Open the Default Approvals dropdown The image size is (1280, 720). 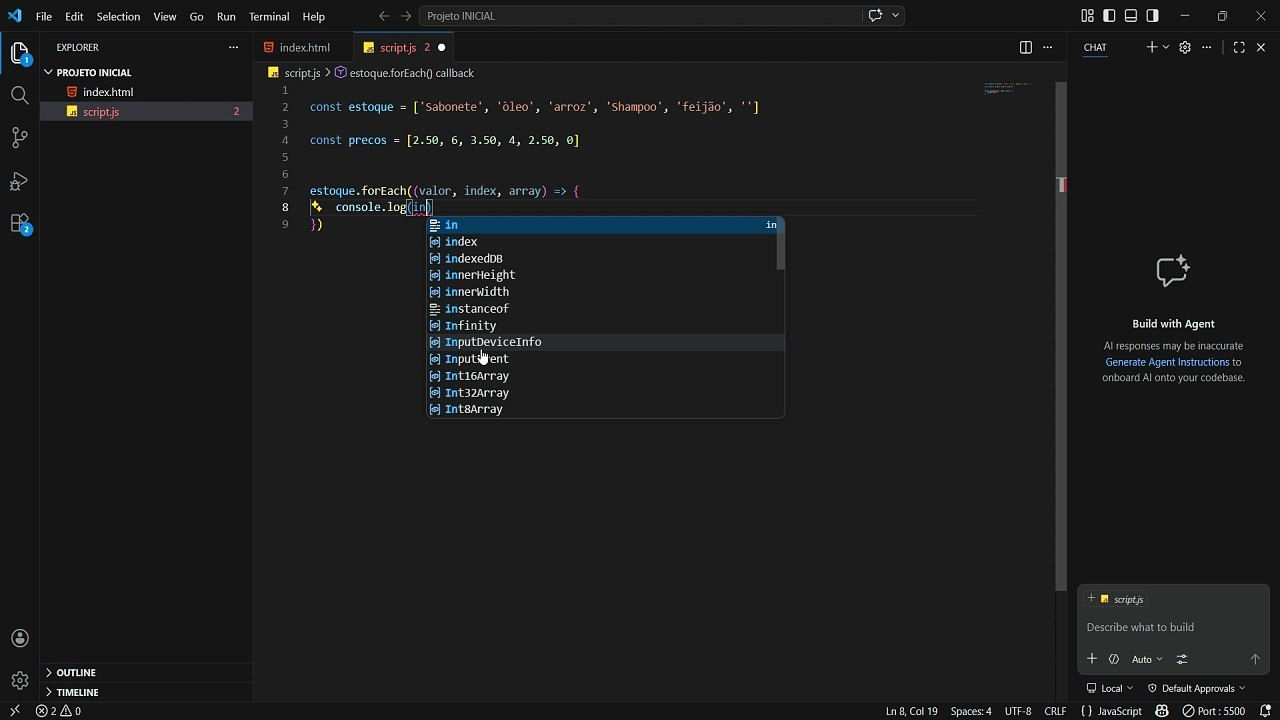point(1197,688)
